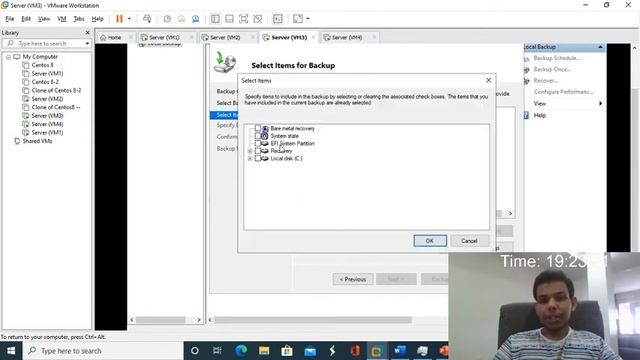Check the Local disk (C:) checkbox
This screenshot has width=640, height=360.
click(x=258, y=158)
